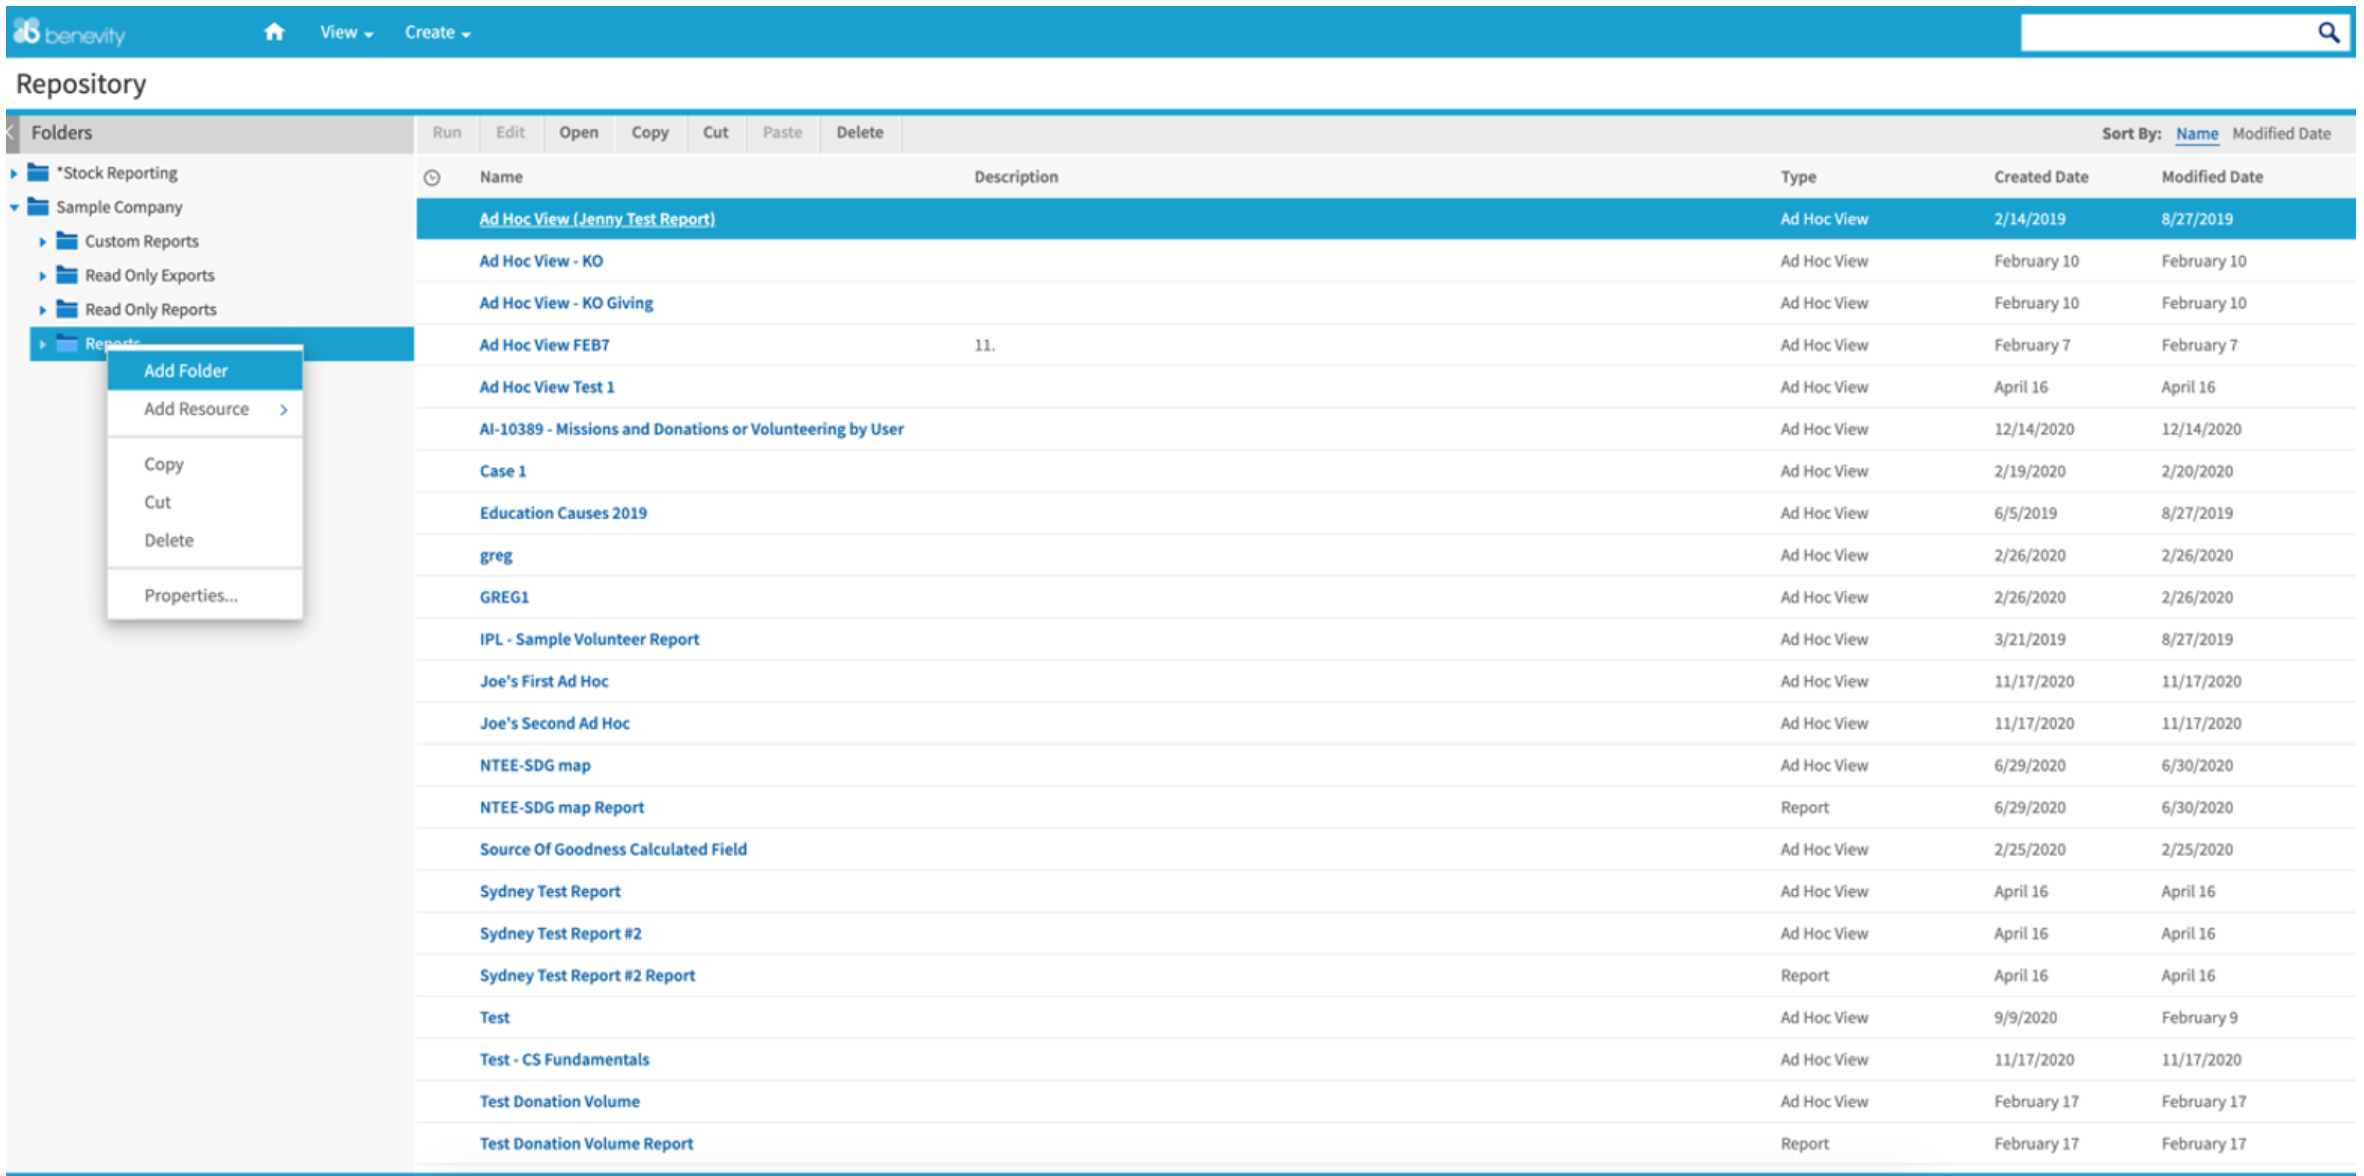Screen dimensions: 2364x1176
Task: Click the folder icon beside Sample Company
Action: coord(37,207)
